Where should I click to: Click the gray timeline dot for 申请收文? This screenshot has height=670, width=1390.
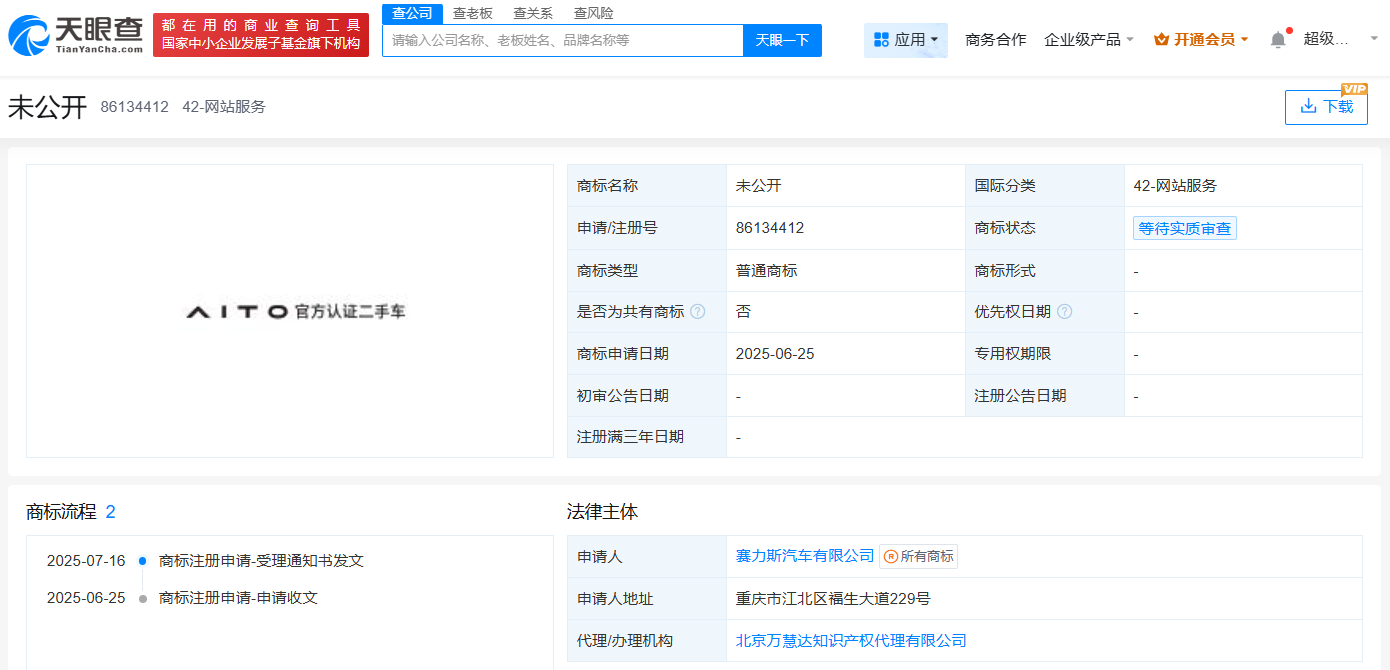143,598
